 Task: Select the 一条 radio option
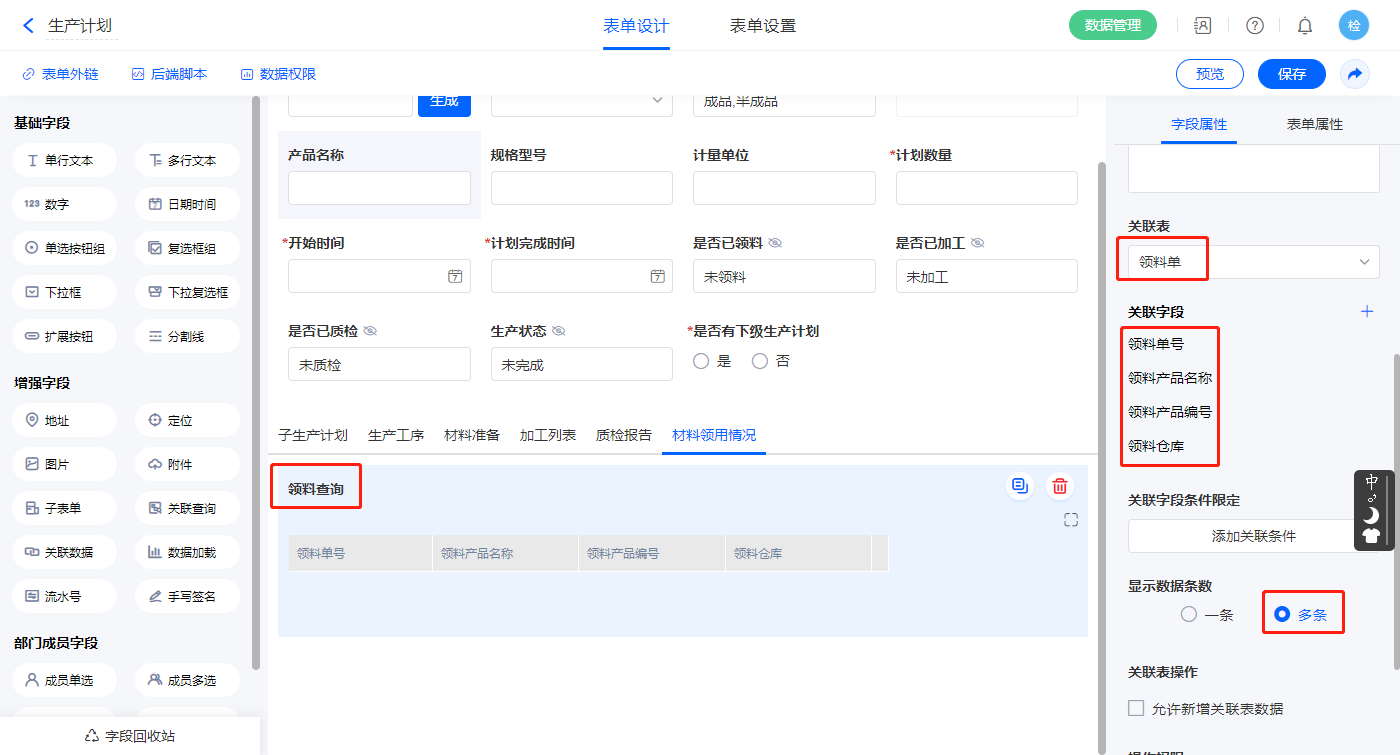point(1189,615)
